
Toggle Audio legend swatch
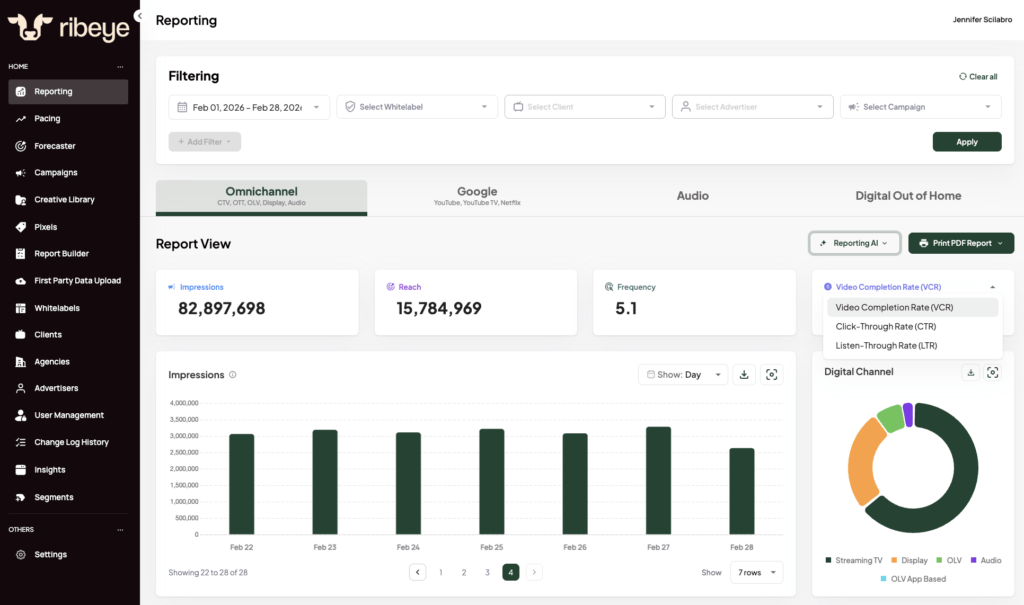973,560
